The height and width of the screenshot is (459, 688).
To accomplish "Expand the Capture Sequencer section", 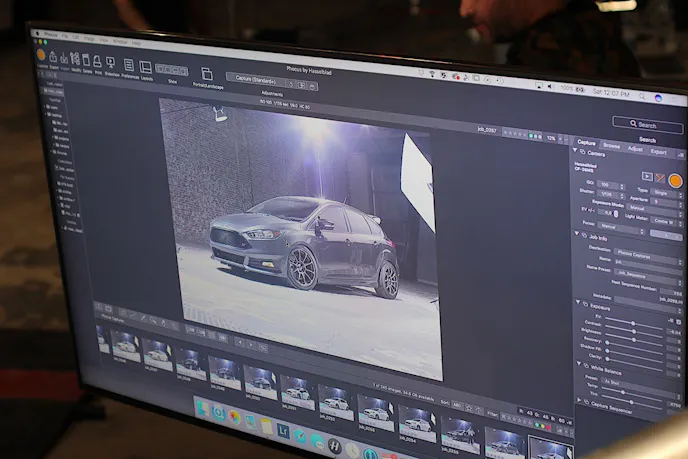I will click(x=577, y=401).
